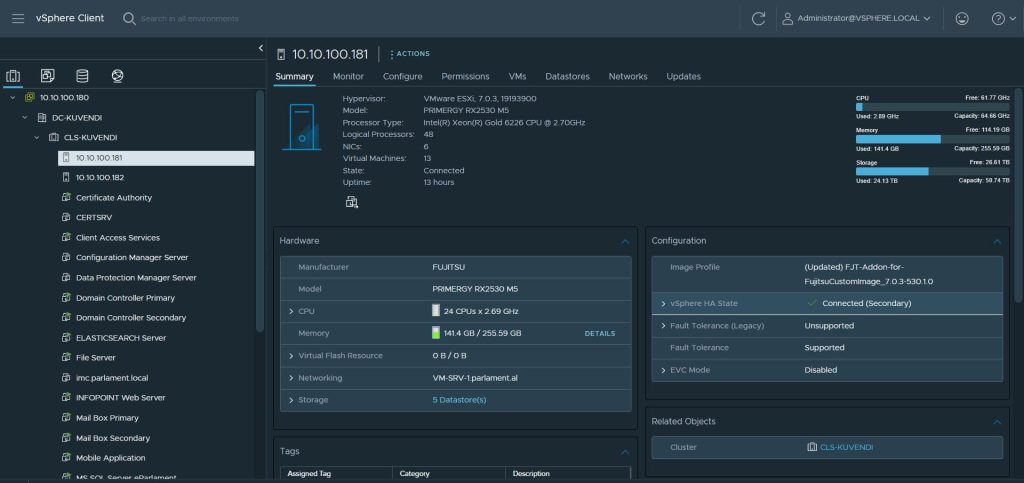Select the Hosts and Clusters inventory icon
This screenshot has height=483, width=1024.
pyautogui.click(x=13, y=76)
